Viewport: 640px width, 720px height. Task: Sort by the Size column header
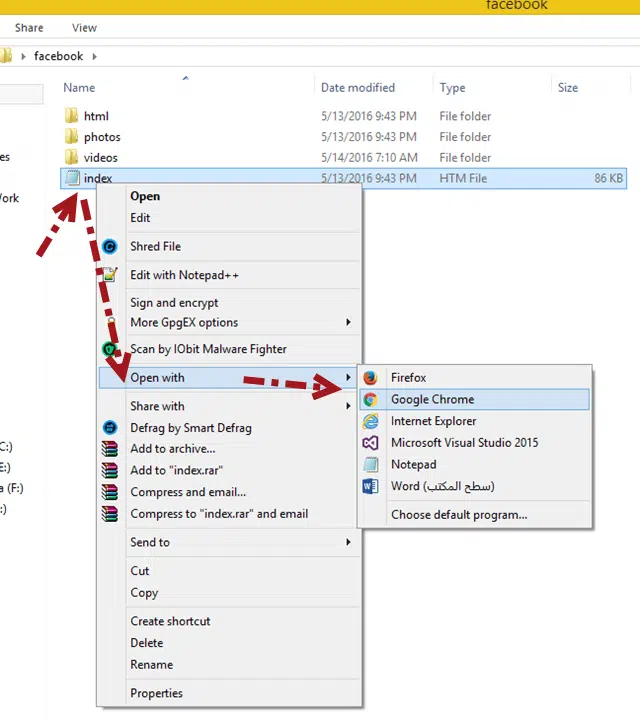(x=567, y=88)
